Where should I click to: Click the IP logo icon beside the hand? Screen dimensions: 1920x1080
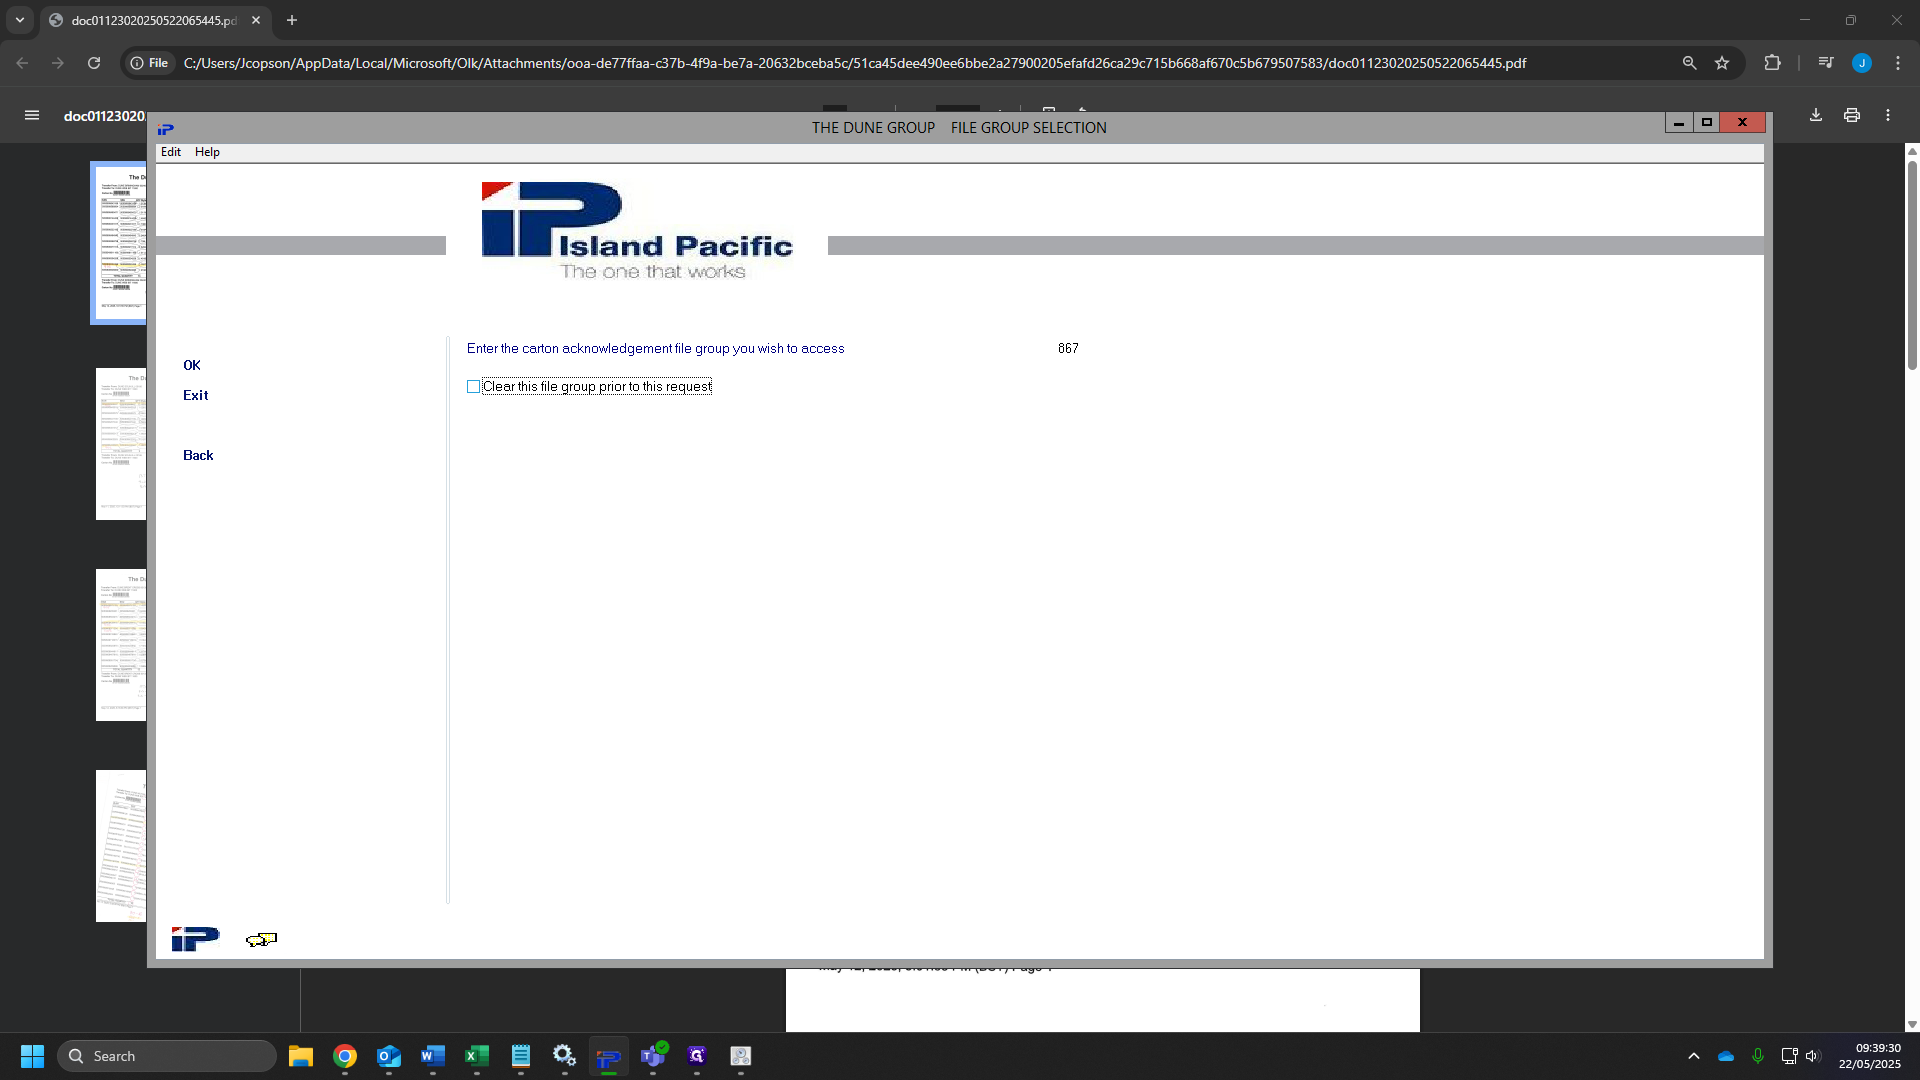pyautogui.click(x=195, y=939)
